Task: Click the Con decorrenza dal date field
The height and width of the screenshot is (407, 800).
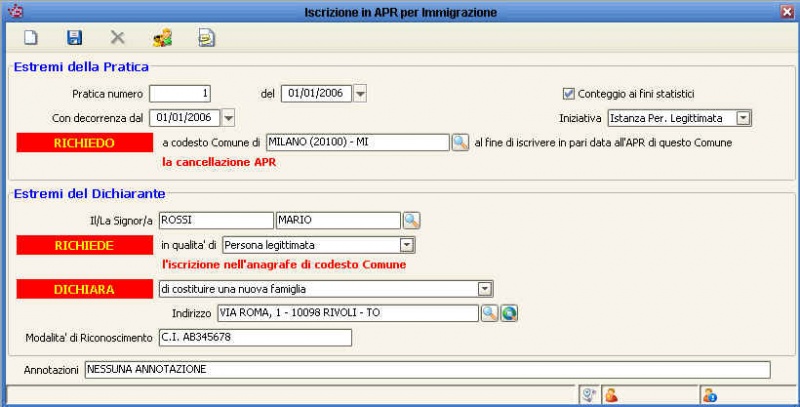Action: pyautogui.click(x=185, y=118)
